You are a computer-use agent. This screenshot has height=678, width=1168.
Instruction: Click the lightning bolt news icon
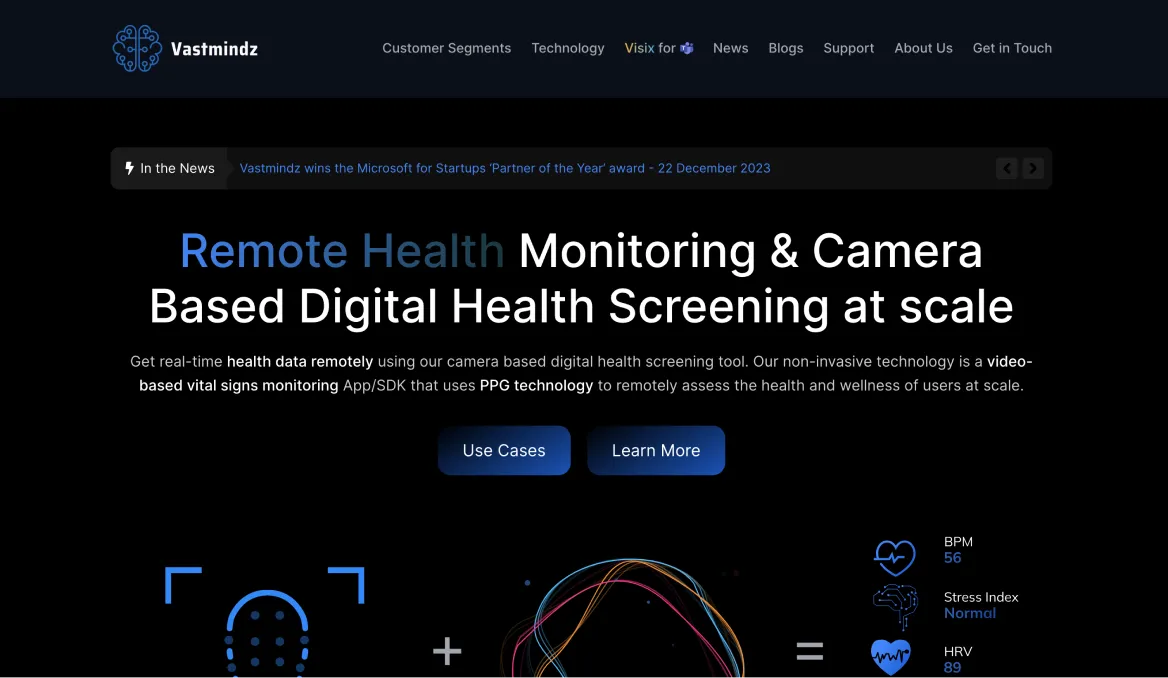(x=130, y=168)
